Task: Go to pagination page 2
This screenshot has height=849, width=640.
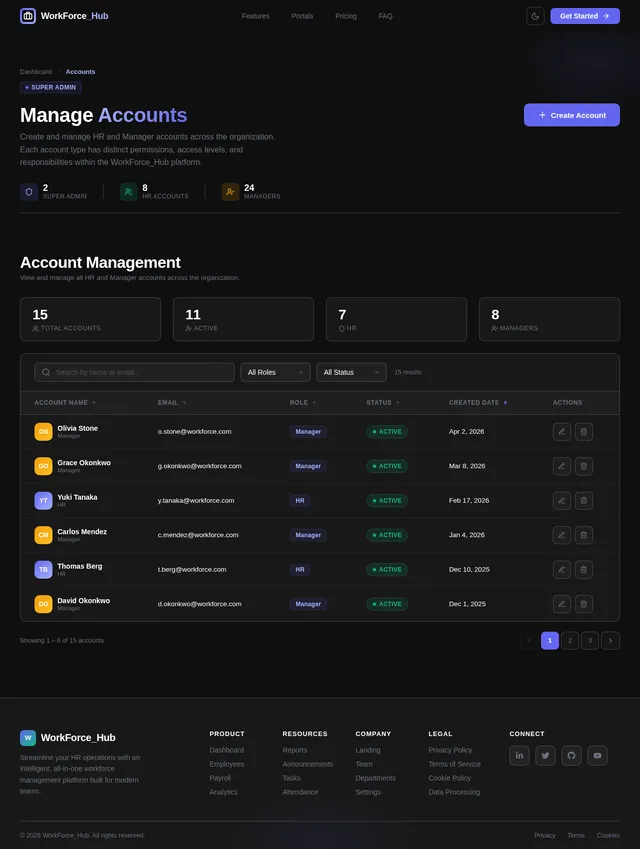Action: pyautogui.click(x=570, y=641)
